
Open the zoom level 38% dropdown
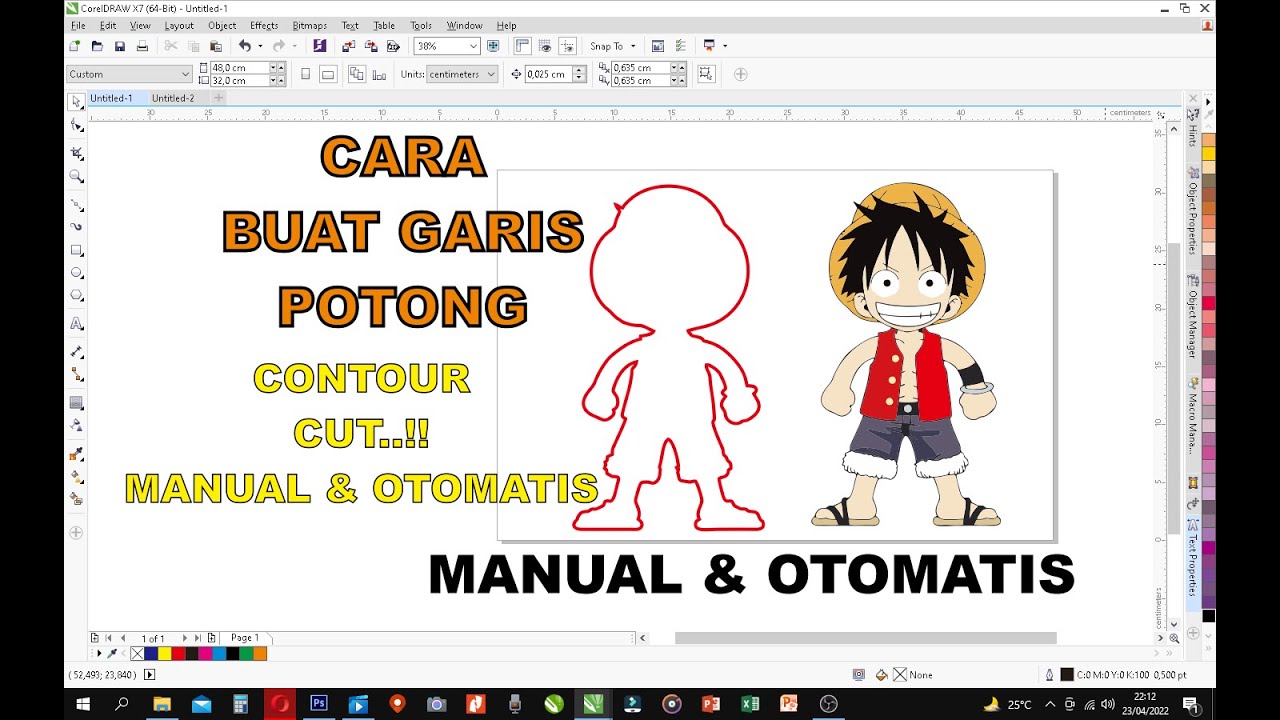(x=474, y=46)
